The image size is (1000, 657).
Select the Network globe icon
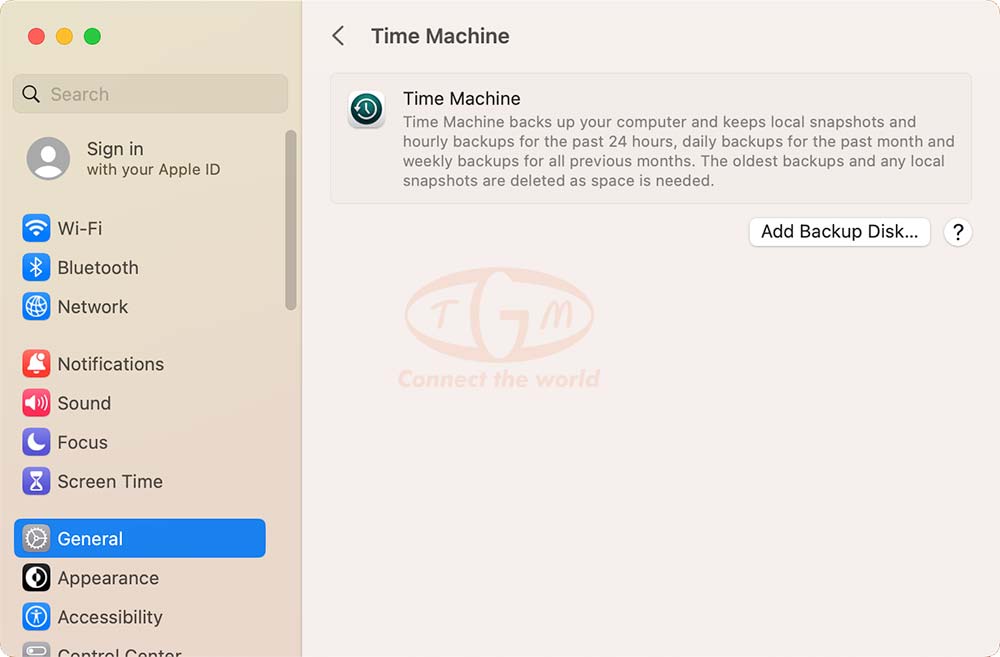[36, 307]
